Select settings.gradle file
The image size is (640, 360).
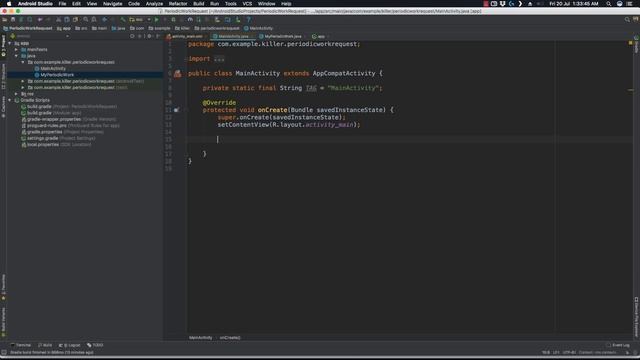[58, 138]
